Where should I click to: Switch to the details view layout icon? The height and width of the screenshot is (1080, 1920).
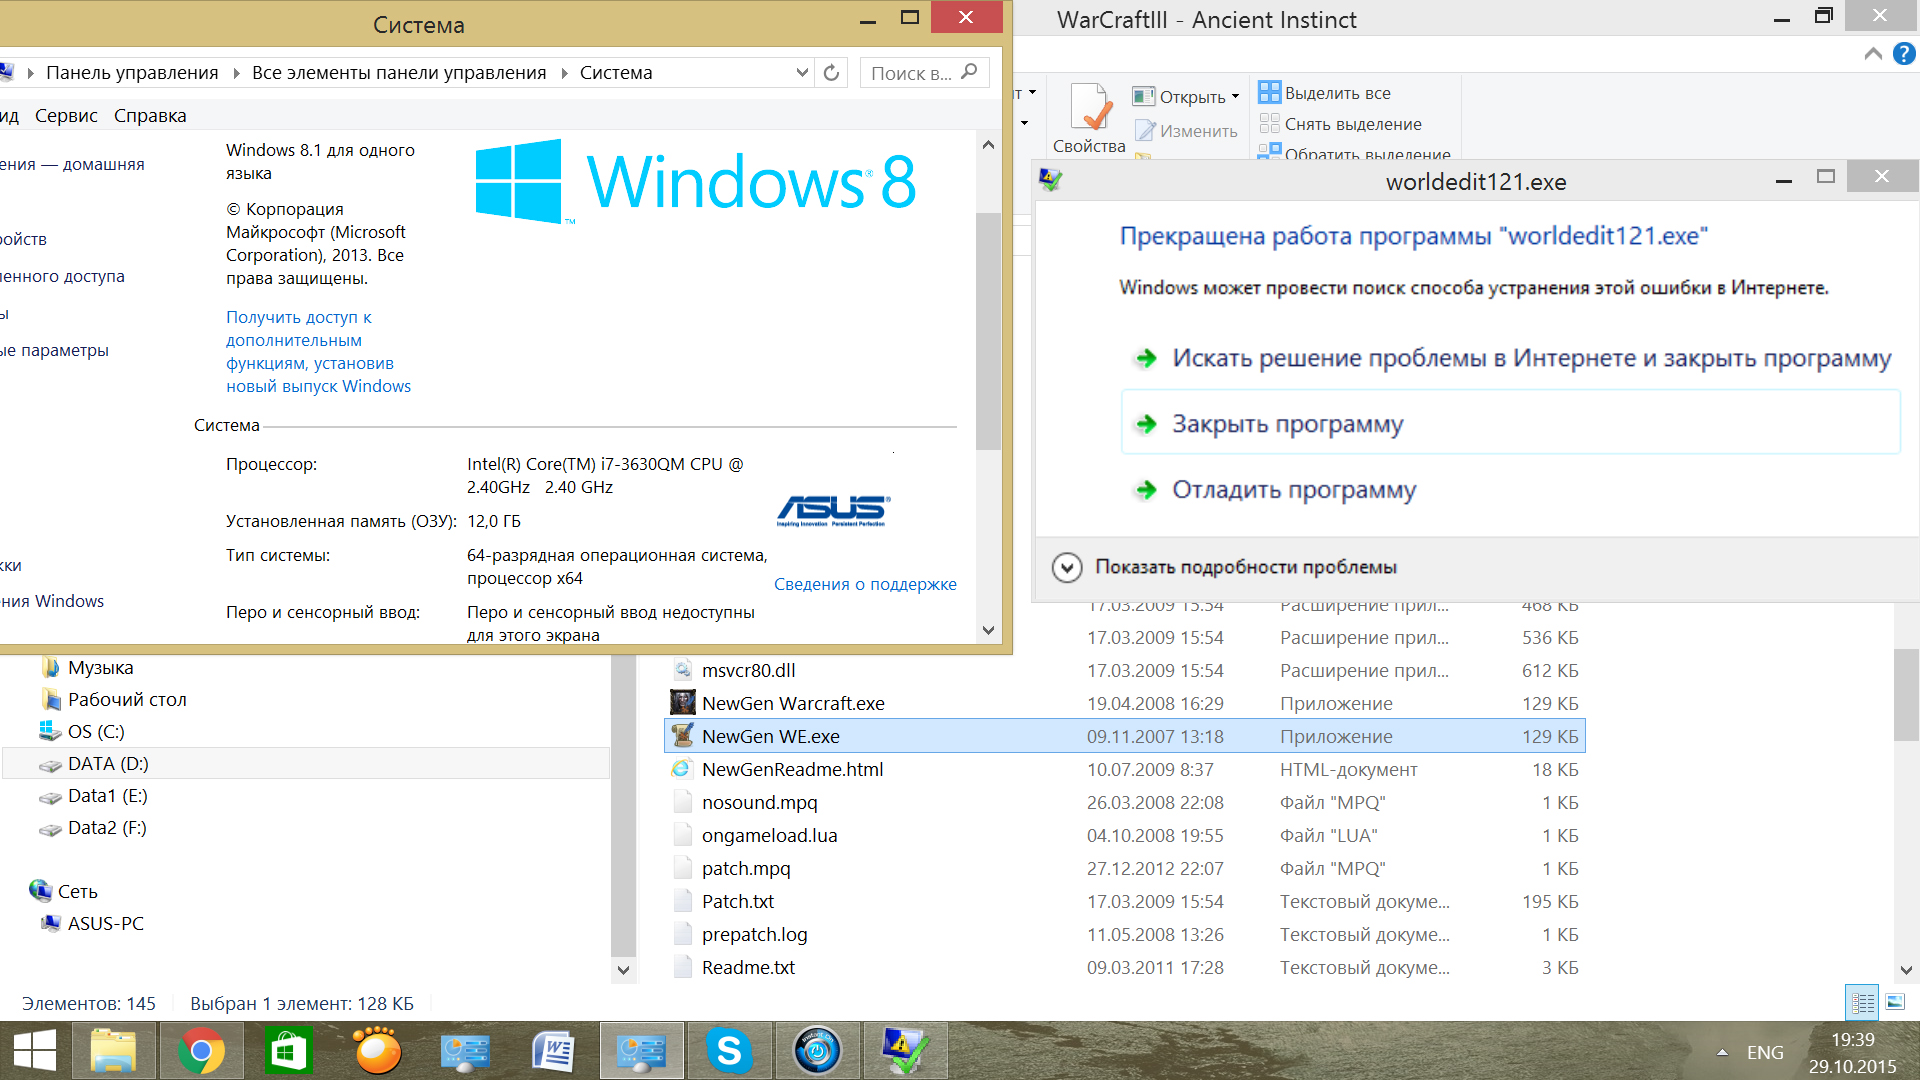click(1863, 1002)
